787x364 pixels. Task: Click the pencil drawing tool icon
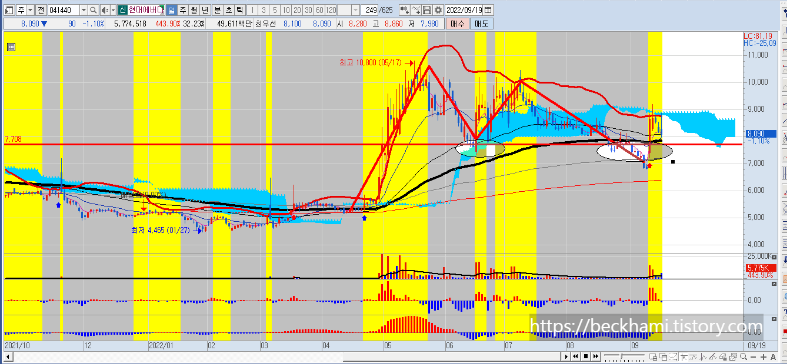[713, 357]
